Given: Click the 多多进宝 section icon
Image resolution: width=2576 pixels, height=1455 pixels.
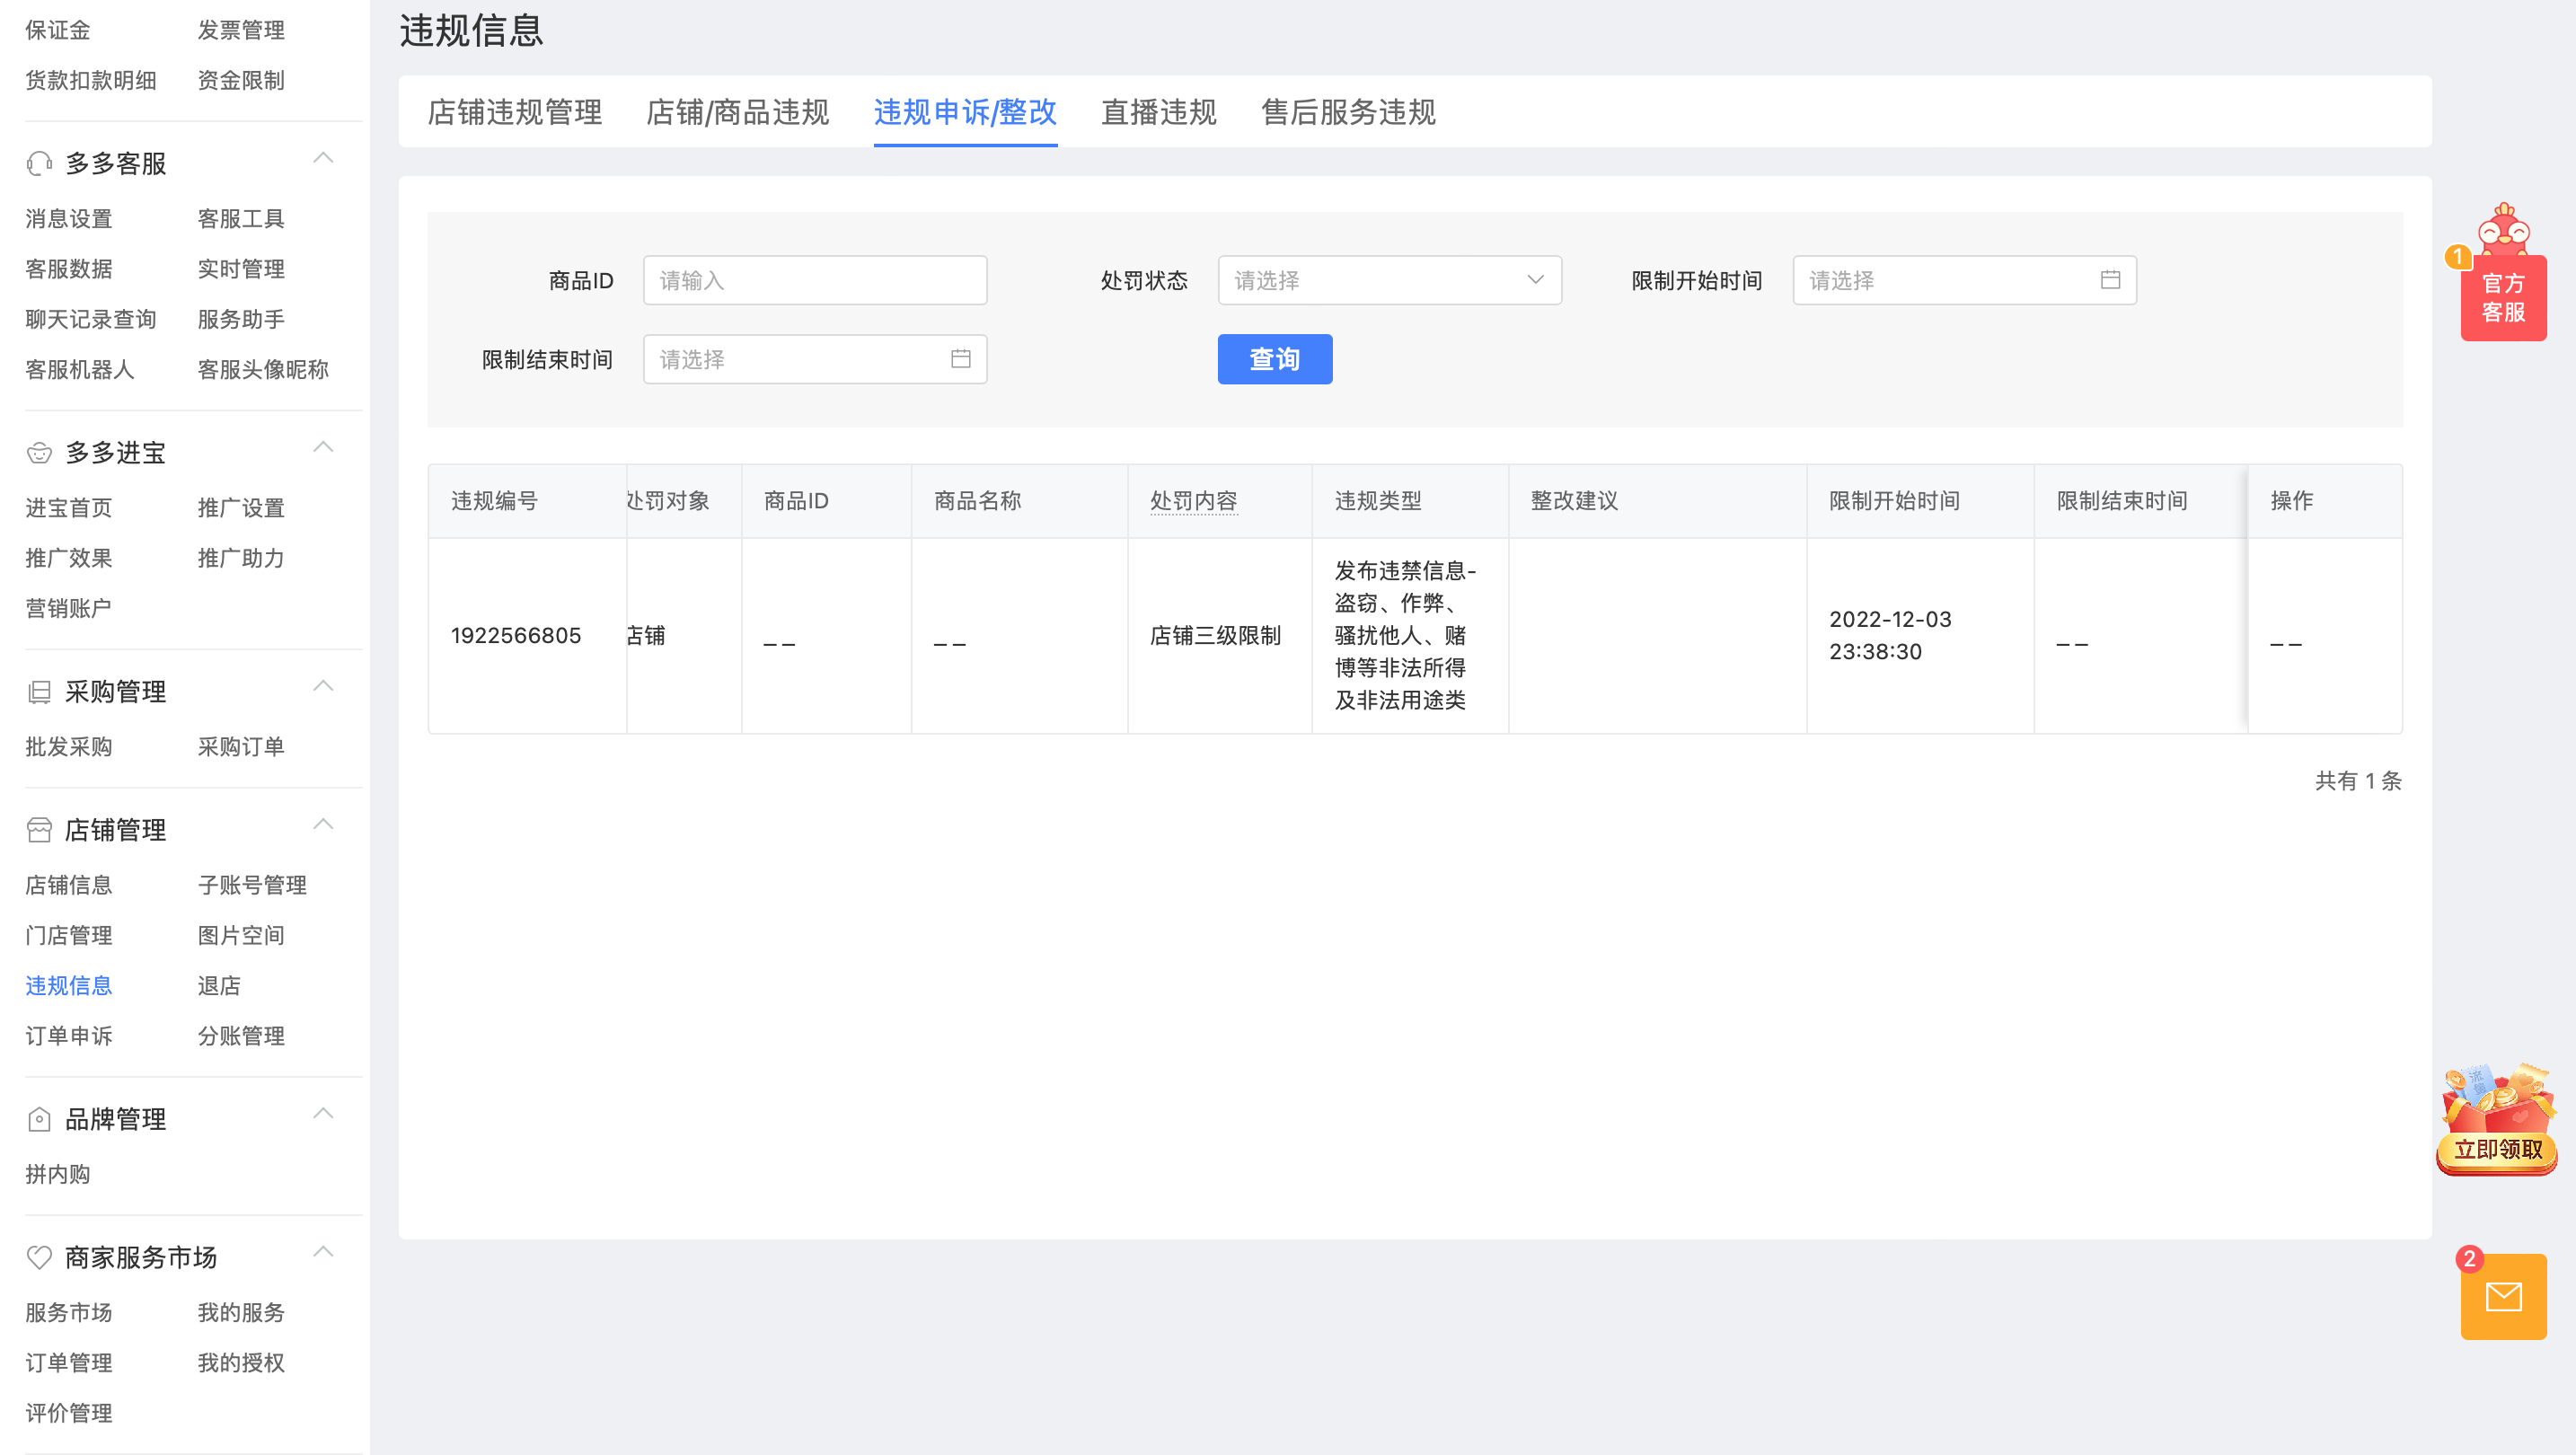Looking at the screenshot, I should 39,453.
